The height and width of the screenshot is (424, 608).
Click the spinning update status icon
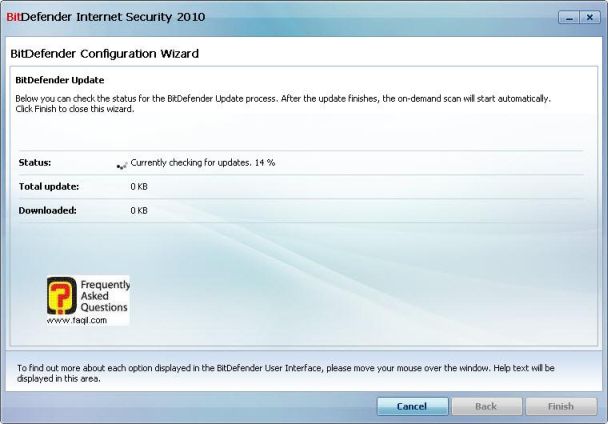pyautogui.click(x=122, y=166)
